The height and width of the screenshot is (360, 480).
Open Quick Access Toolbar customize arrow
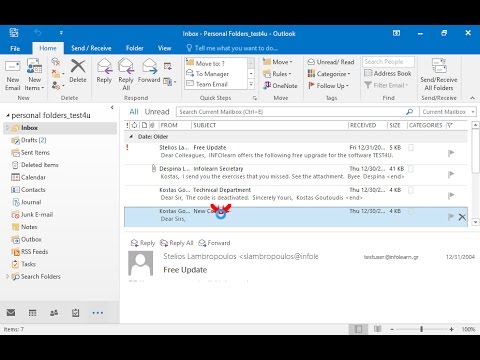pos(61,33)
